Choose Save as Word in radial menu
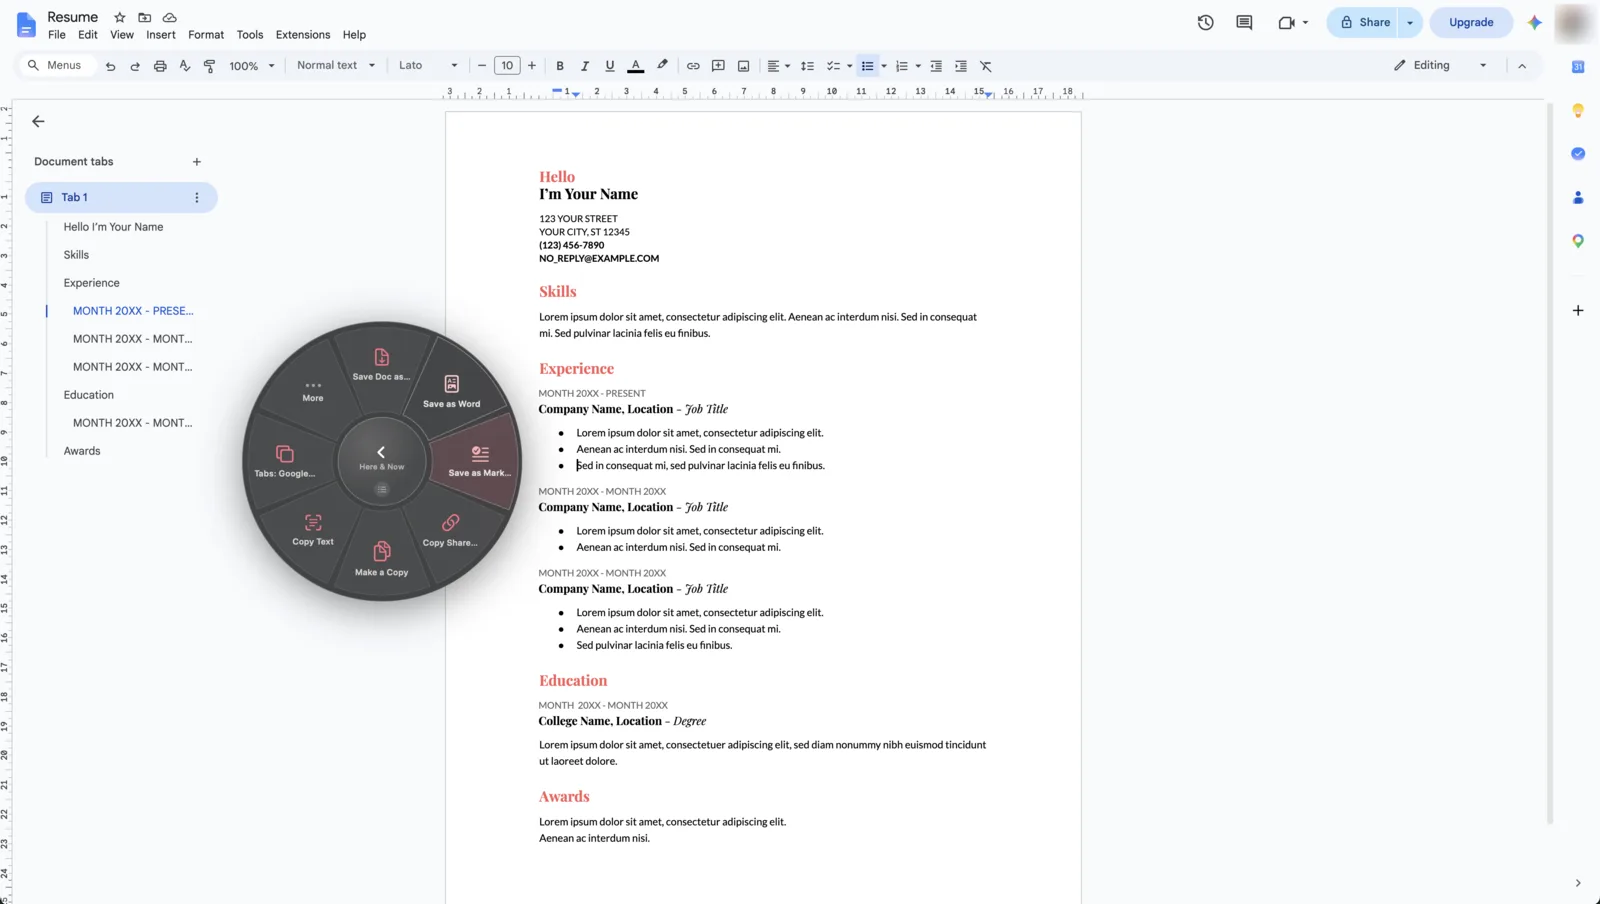Viewport: 1600px width, 904px height. pos(451,391)
